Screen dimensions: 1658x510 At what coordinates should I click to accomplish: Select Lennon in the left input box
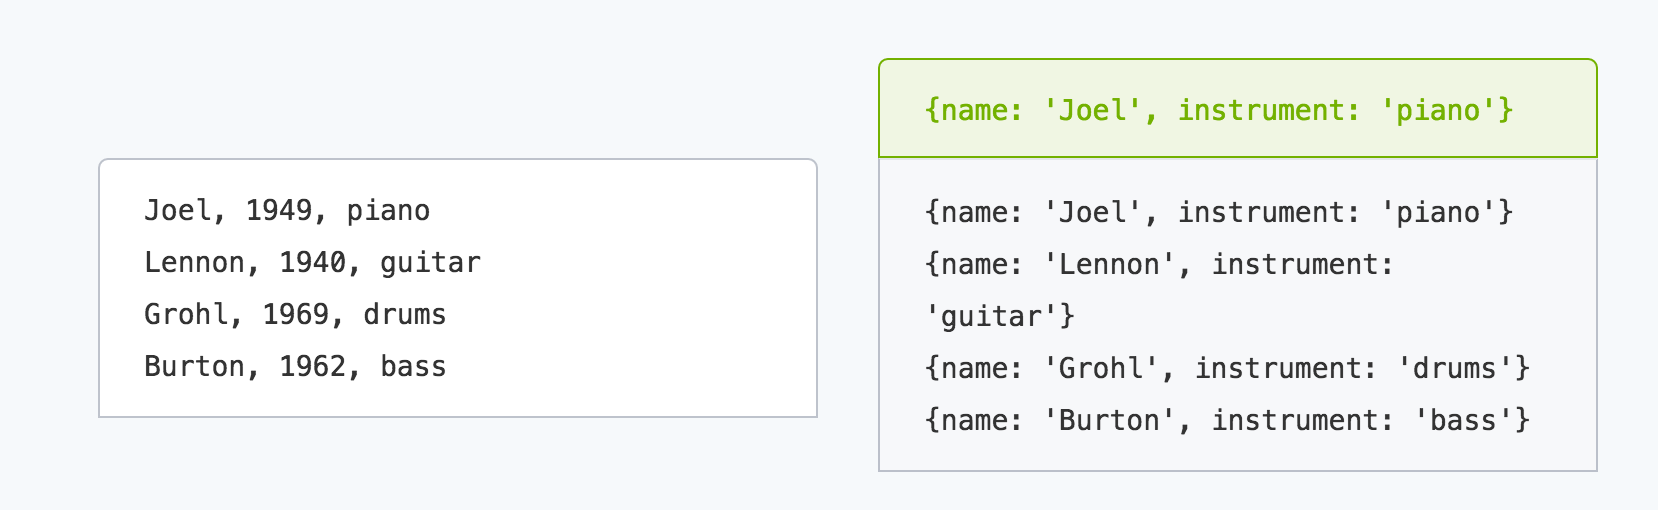[195, 262]
